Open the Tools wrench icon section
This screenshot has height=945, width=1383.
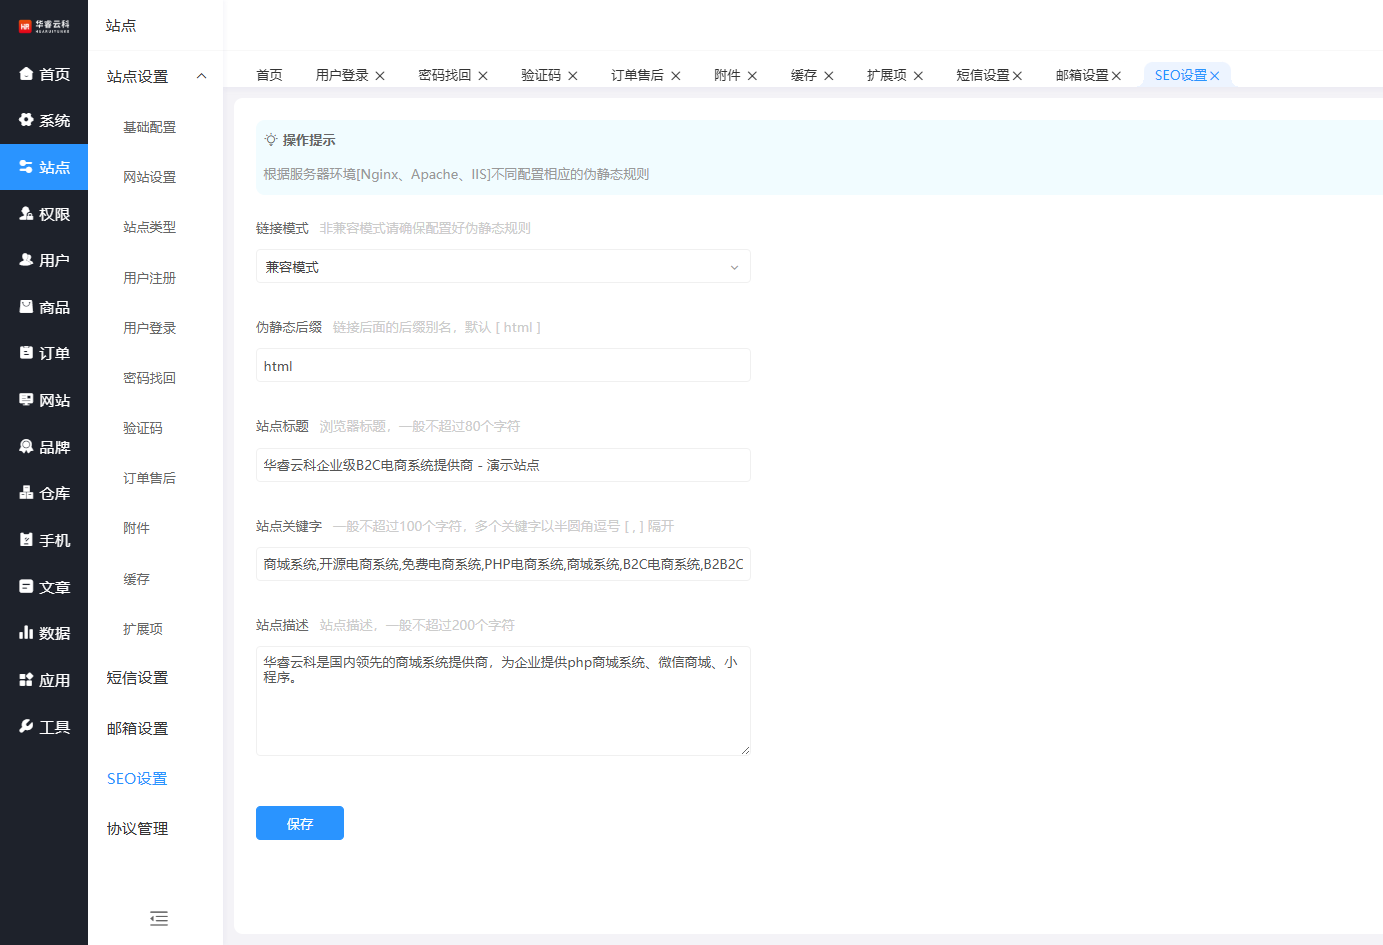click(27, 727)
